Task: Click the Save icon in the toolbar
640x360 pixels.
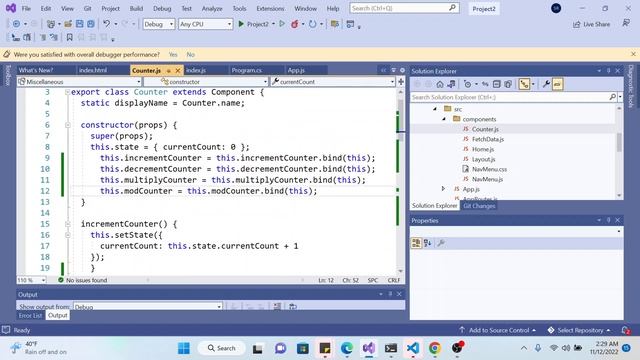Action: click(80, 24)
